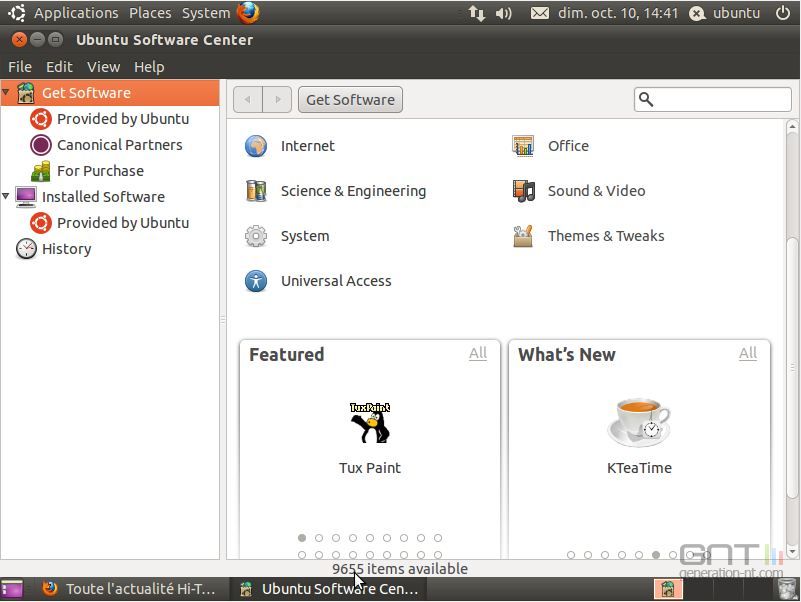Select the filled What's New carousel dot
Viewport: 801px width, 602px height.
pyautogui.click(x=656, y=555)
